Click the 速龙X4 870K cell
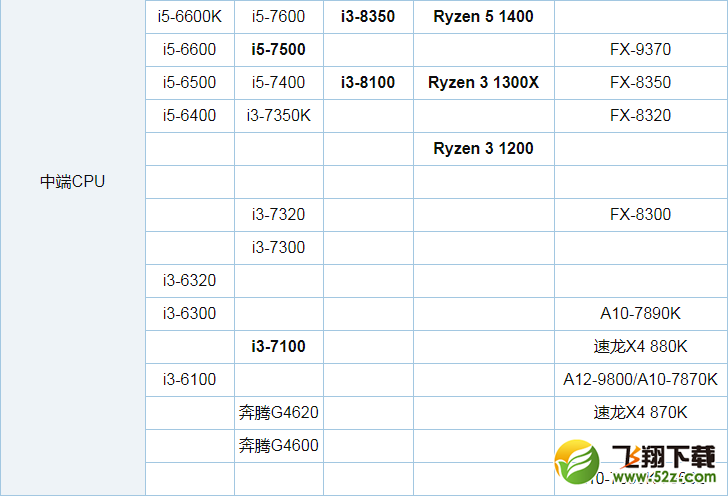Viewport: 728px width, 496px height. [640, 412]
